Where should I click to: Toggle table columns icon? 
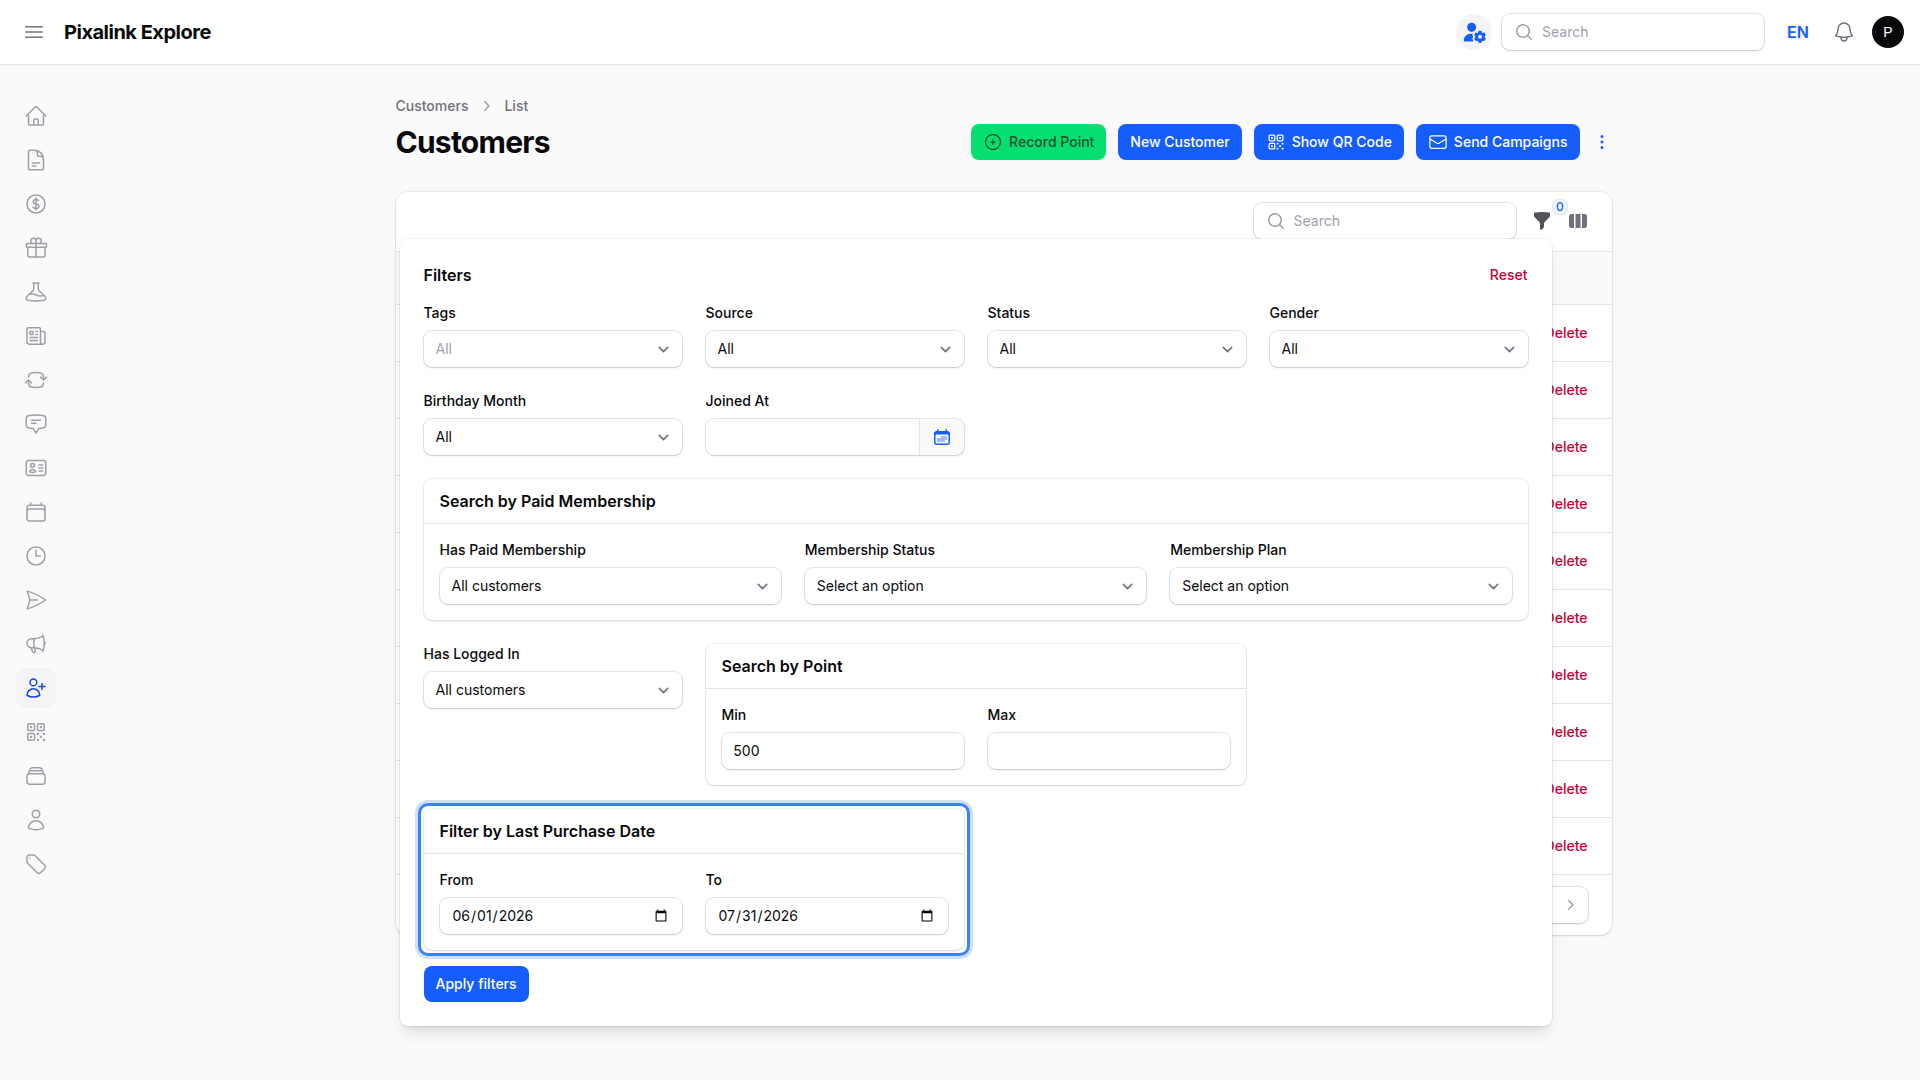[x=1578, y=221]
